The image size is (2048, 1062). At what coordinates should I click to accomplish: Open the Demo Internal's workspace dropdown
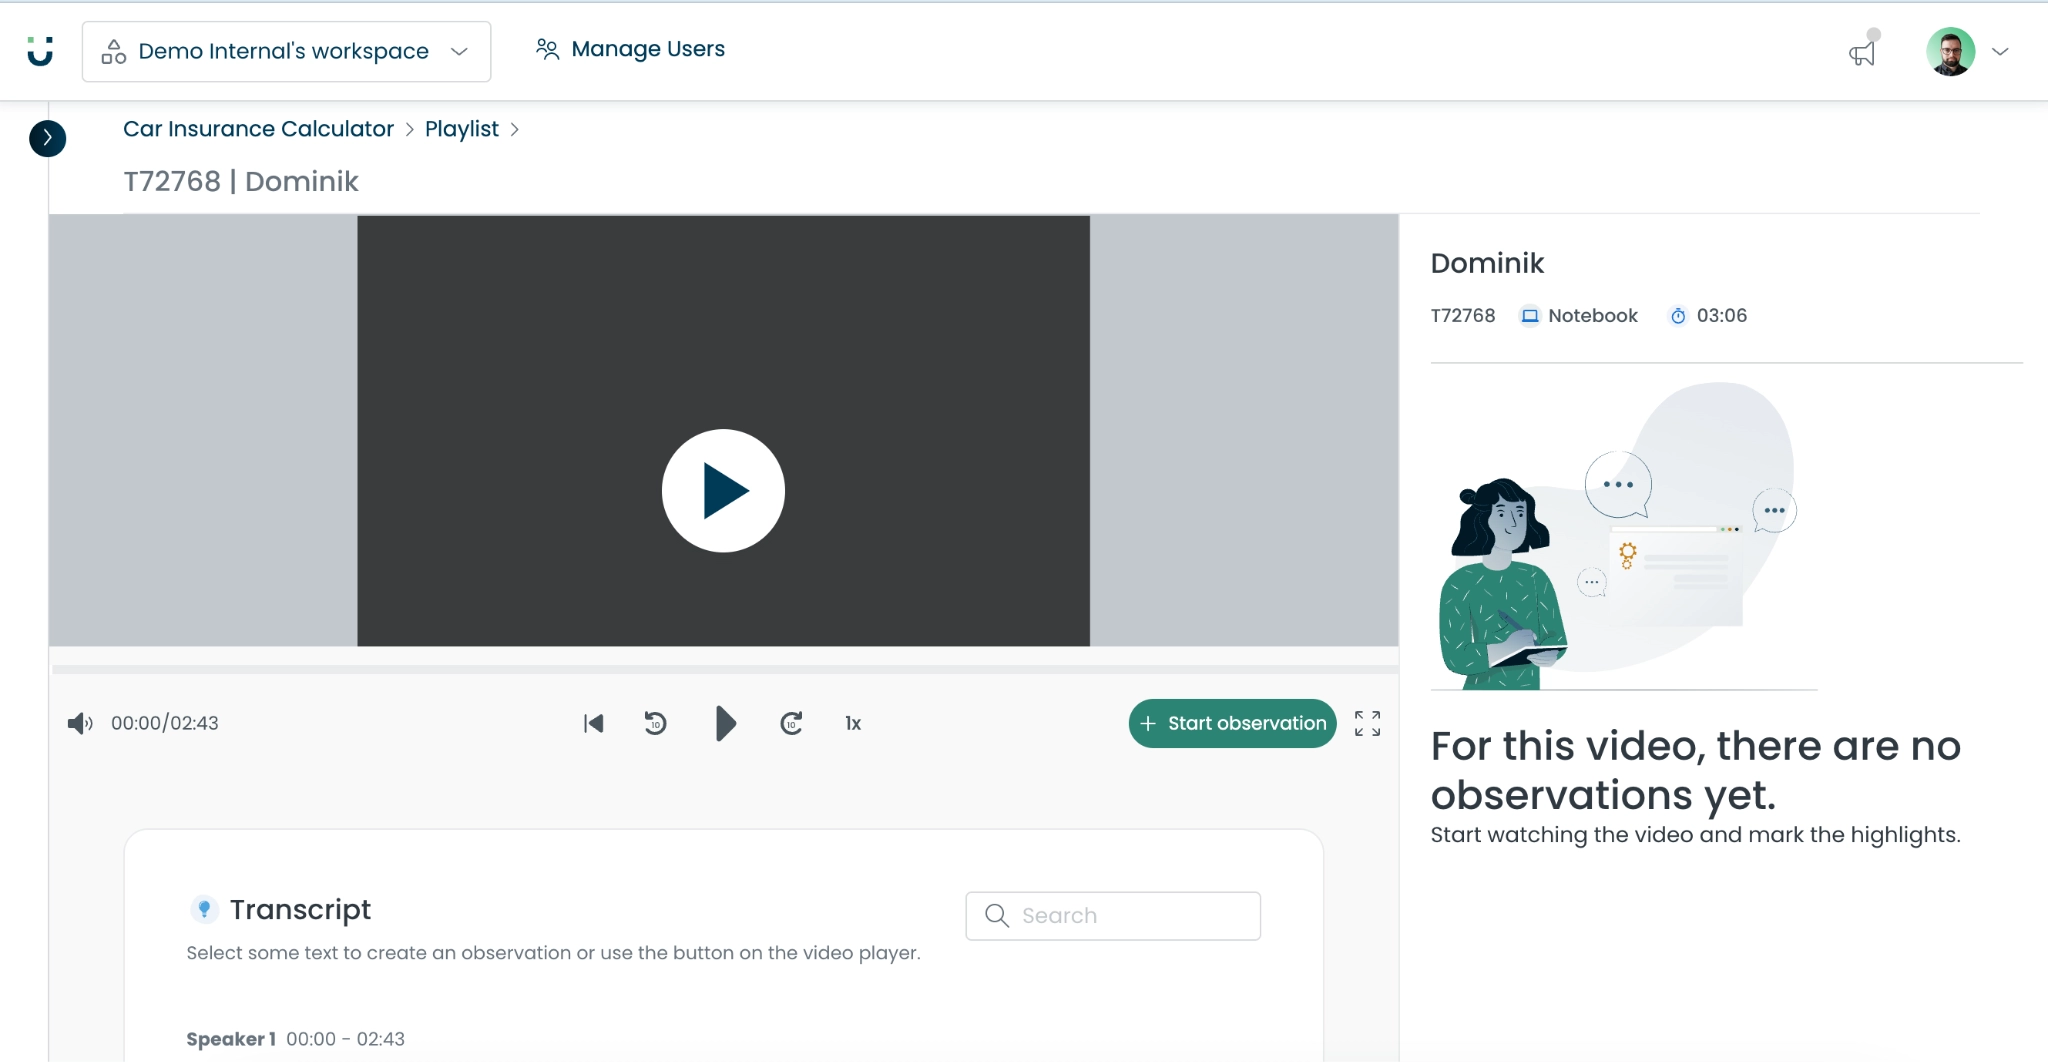point(286,52)
